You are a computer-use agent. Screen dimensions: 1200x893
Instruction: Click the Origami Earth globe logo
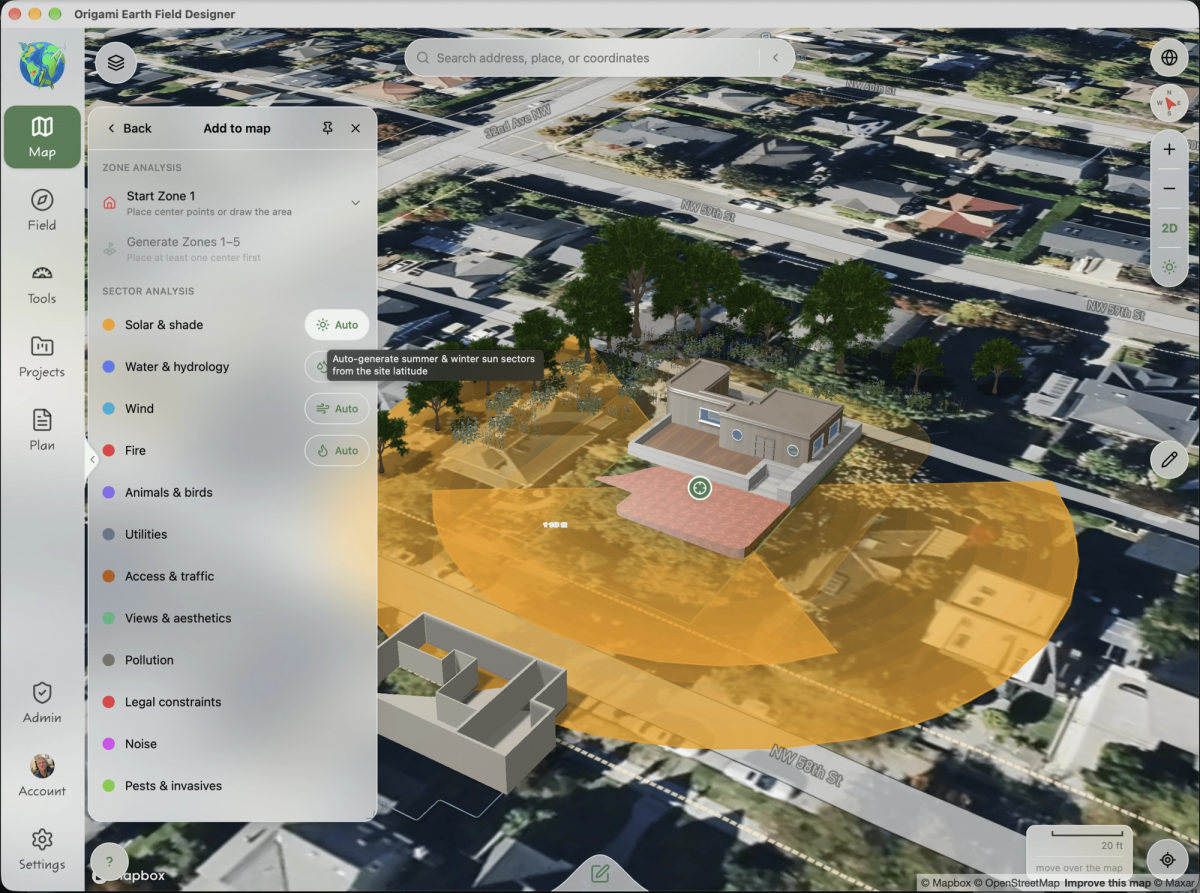pyautogui.click(x=42, y=65)
